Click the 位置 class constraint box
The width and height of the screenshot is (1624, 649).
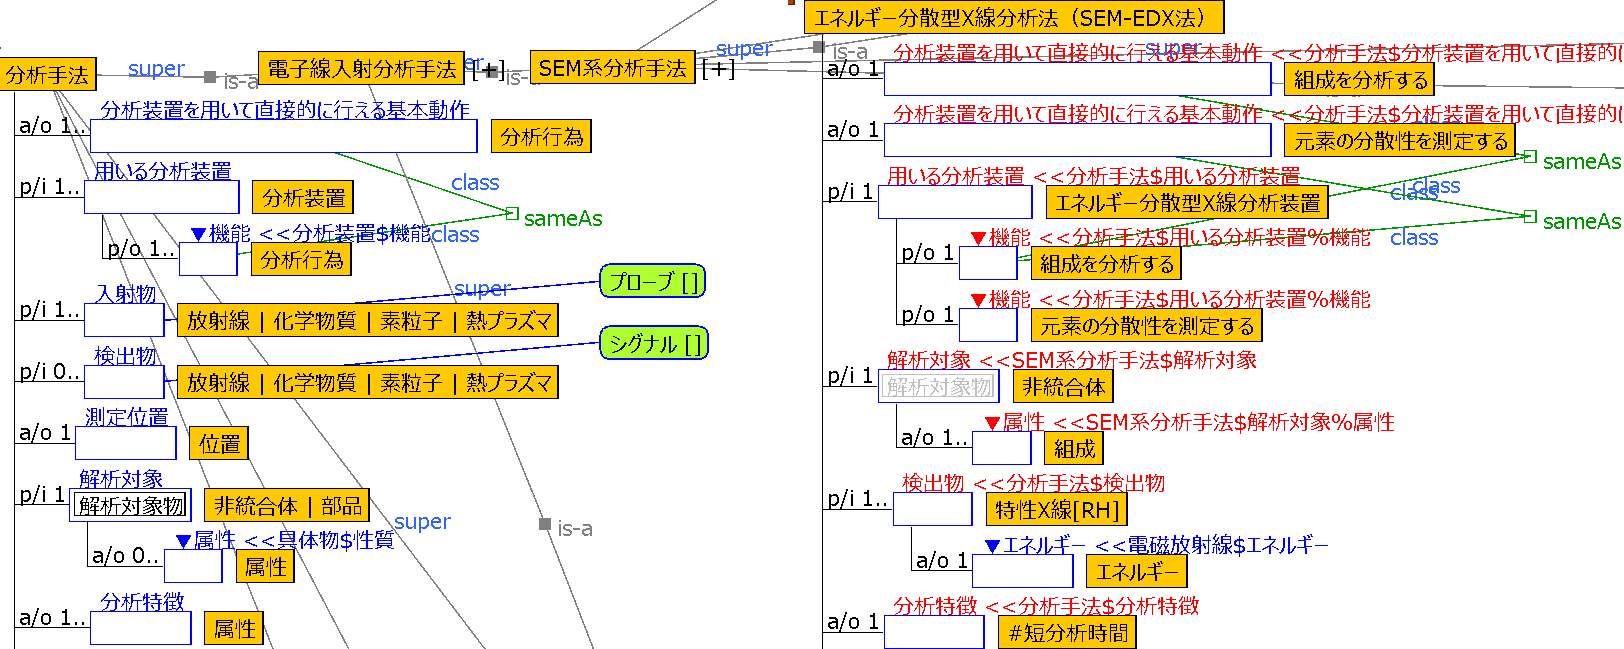219,444
